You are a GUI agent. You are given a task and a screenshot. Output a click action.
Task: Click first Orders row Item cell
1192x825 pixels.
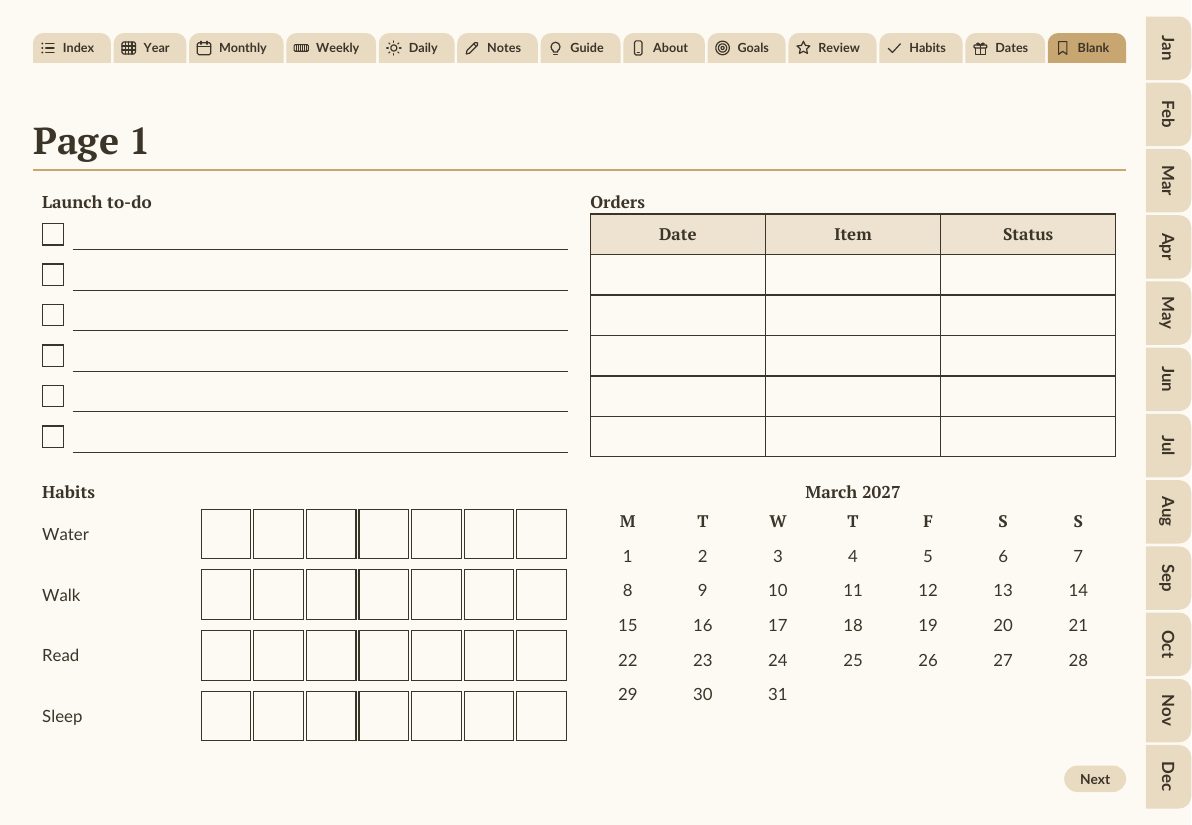pos(853,274)
